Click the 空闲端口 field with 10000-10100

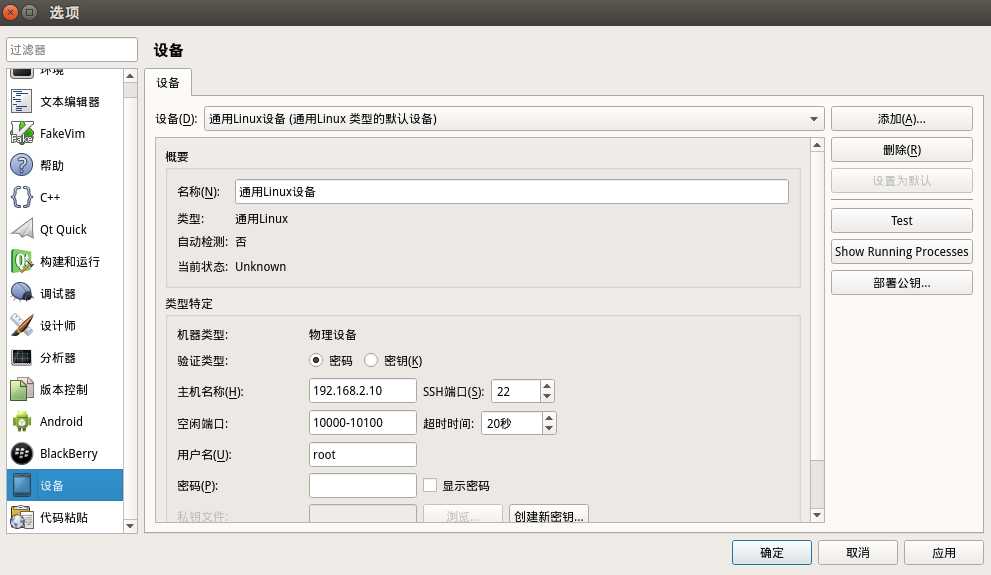(362, 423)
